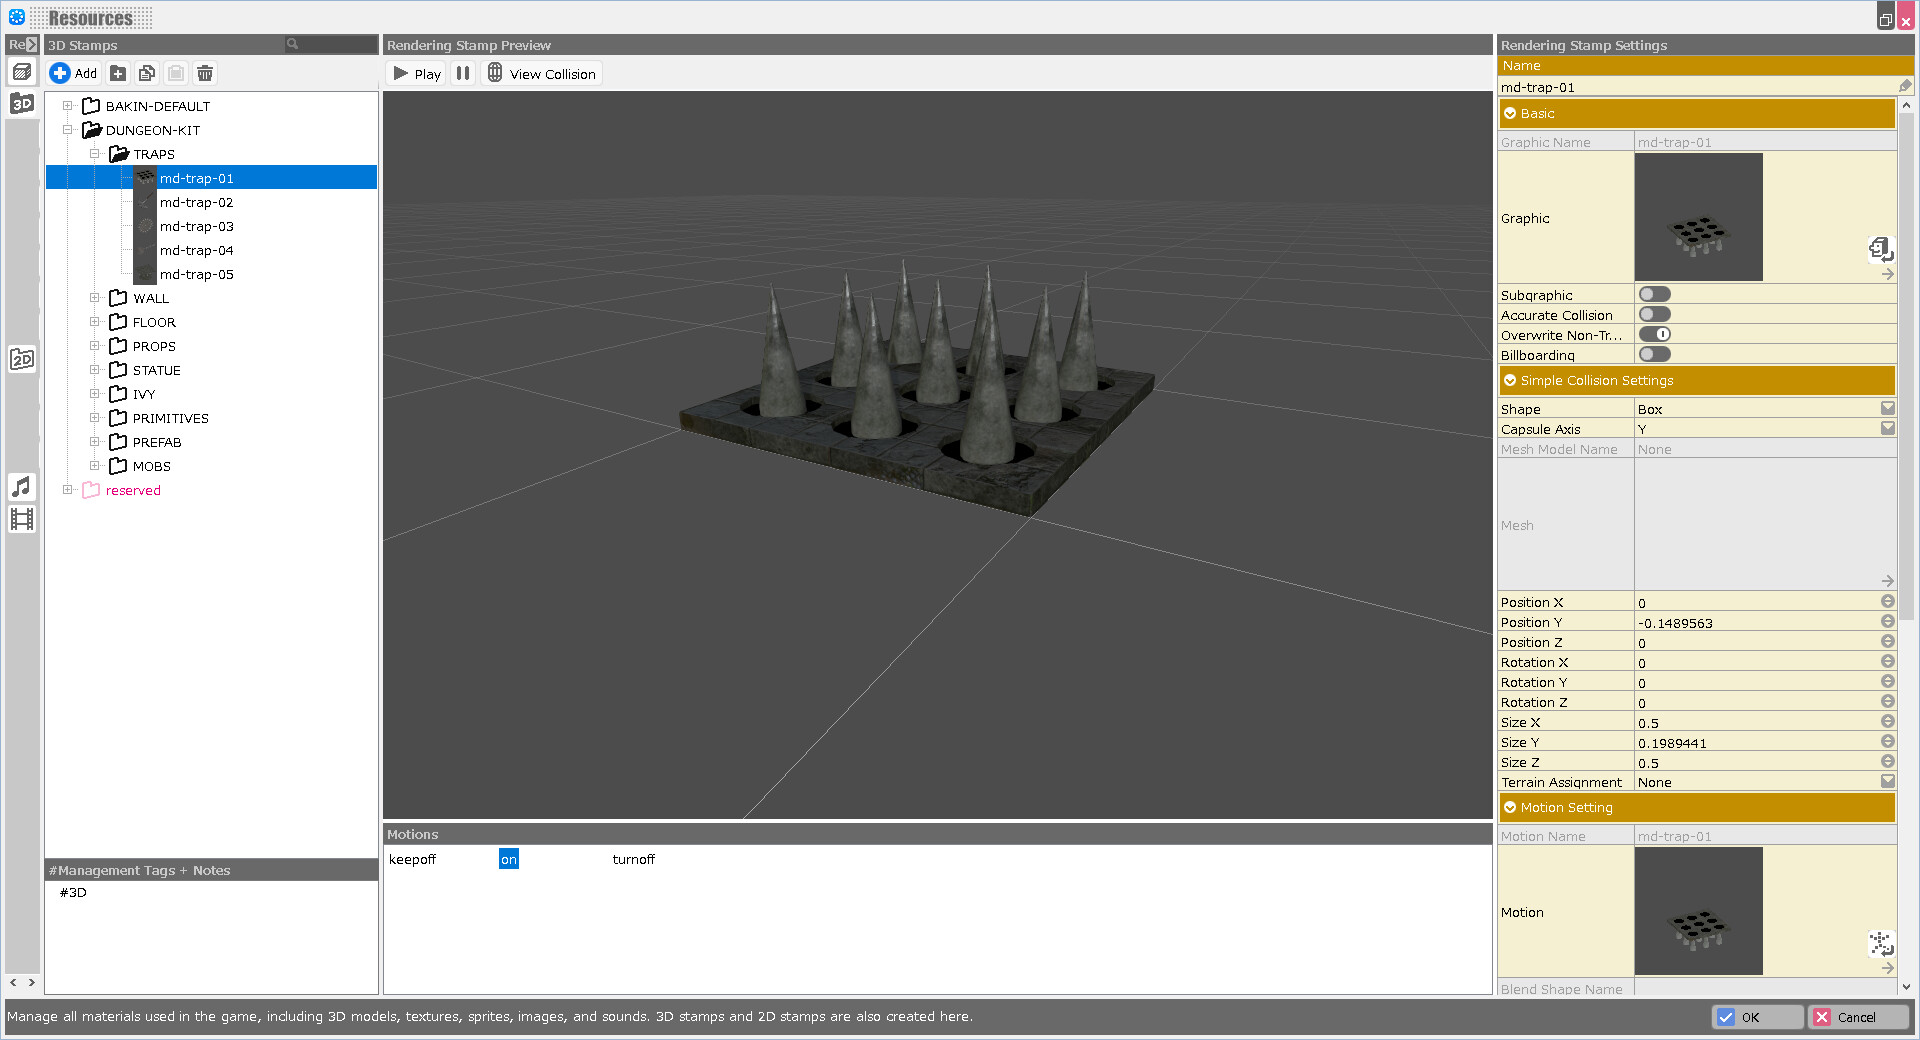Create a new folder in 3D Stamps

tap(117, 72)
